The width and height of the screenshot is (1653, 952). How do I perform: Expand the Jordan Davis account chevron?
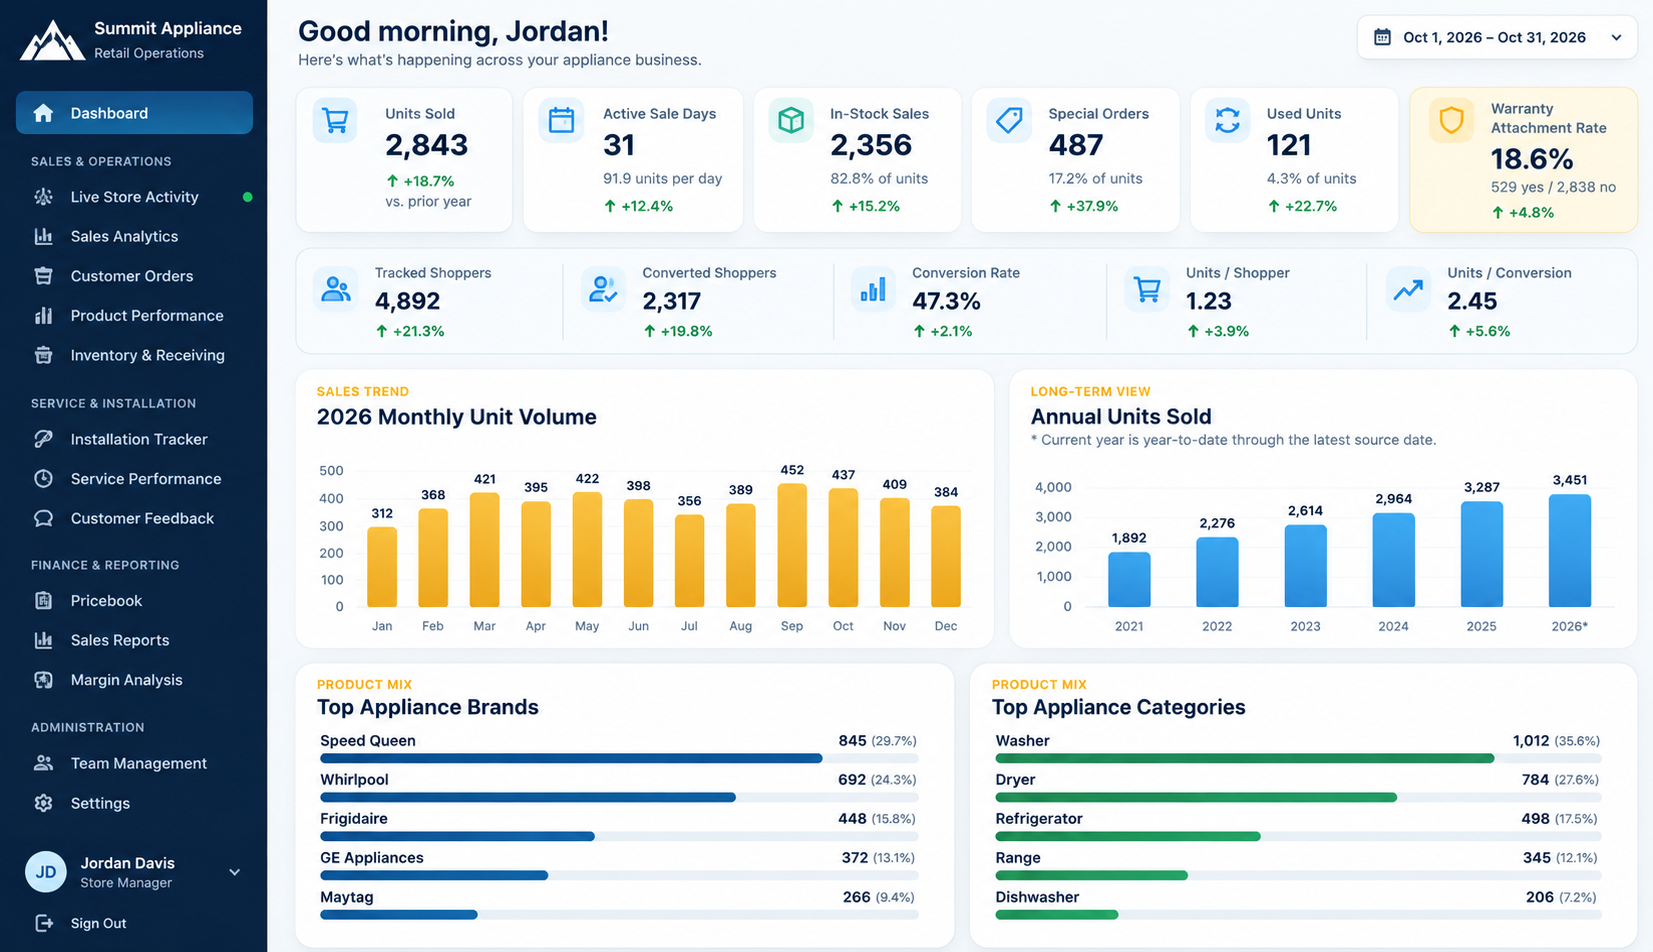point(234,872)
